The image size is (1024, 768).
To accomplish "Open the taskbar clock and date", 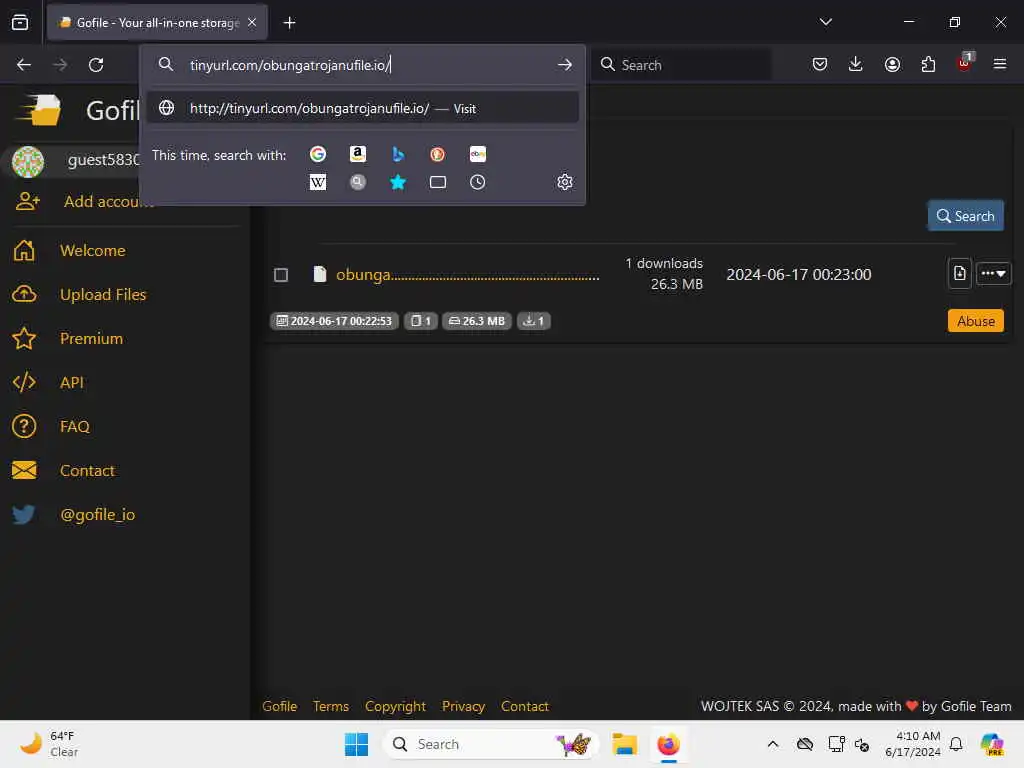I will point(912,744).
